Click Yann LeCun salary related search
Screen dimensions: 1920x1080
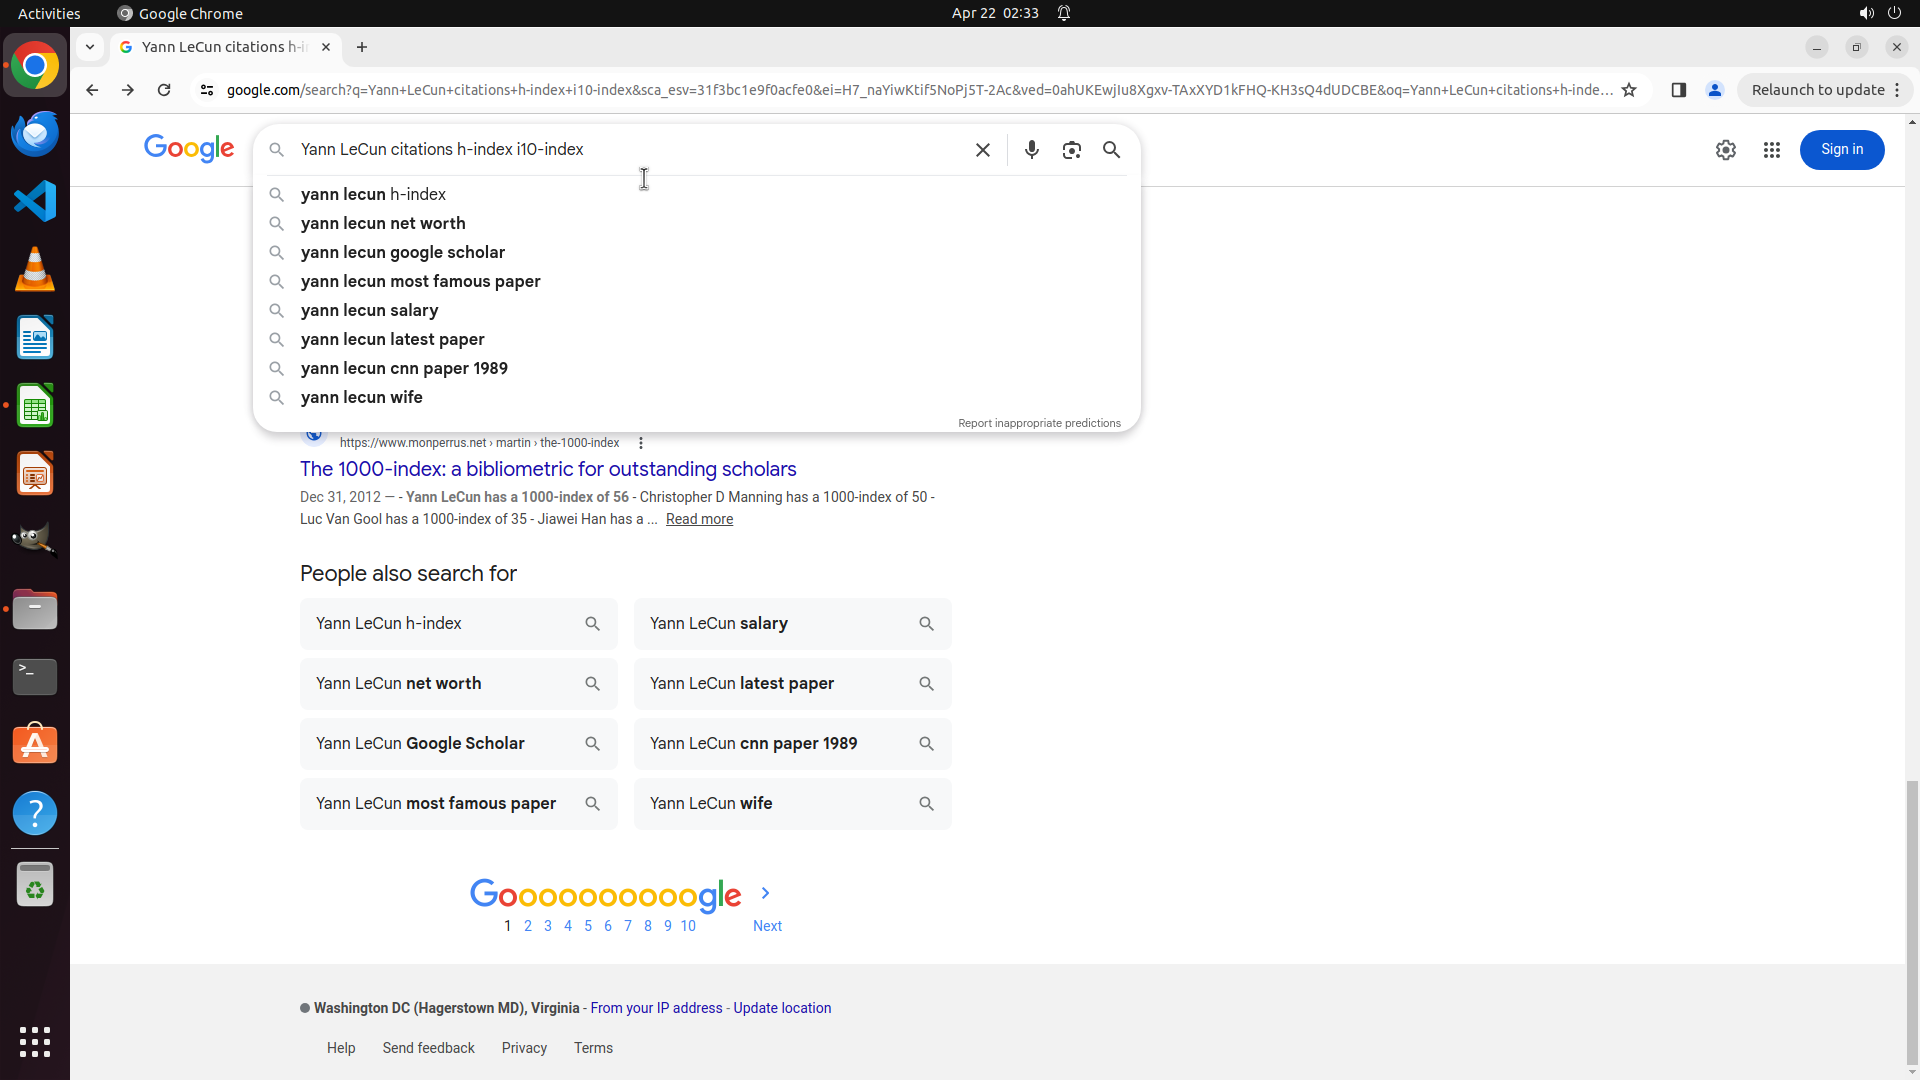pos(792,624)
